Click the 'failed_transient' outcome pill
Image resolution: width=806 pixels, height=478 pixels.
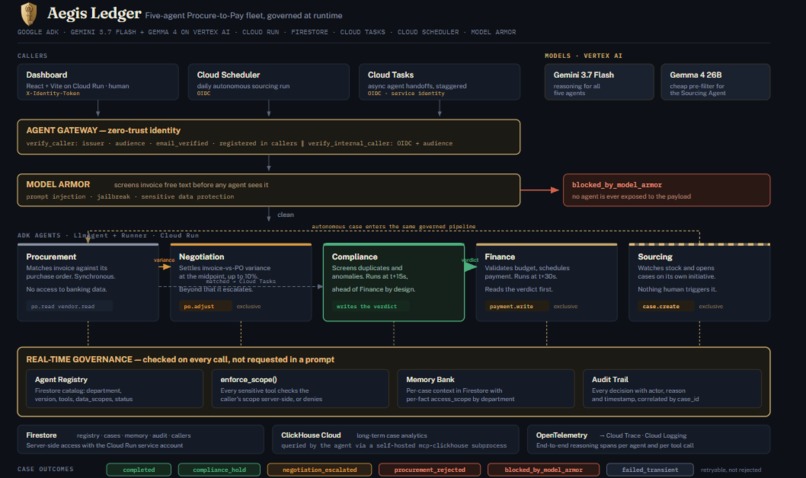coord(650,470)
